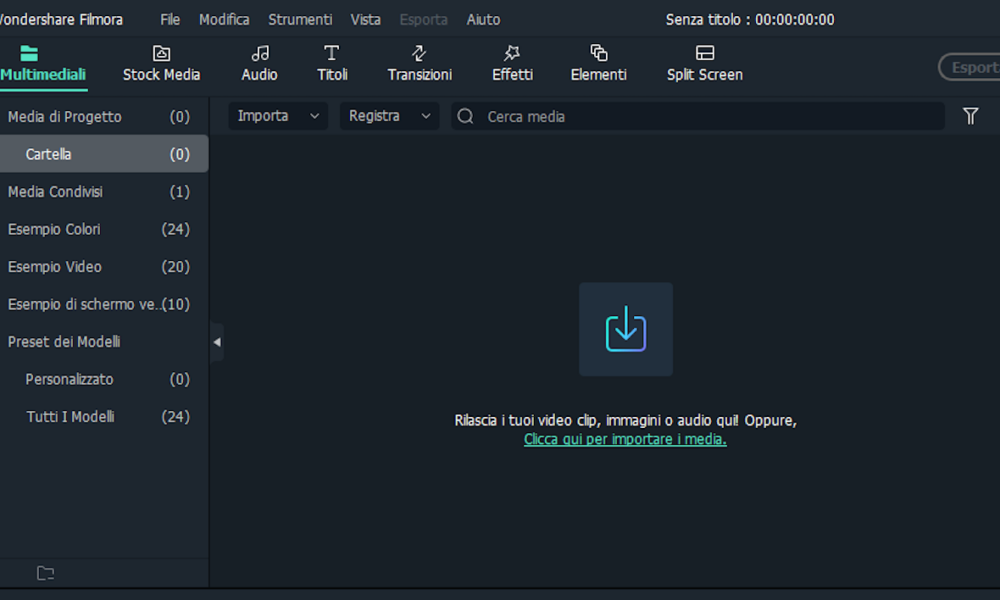Open the Transizioni panel
Screen dimensions: 1000x600
[419, 62]
